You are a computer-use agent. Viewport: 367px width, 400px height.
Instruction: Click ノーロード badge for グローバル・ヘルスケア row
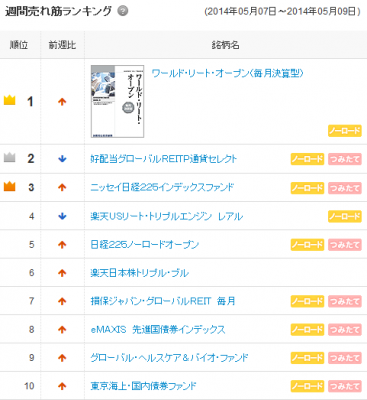tap(307, 358)
